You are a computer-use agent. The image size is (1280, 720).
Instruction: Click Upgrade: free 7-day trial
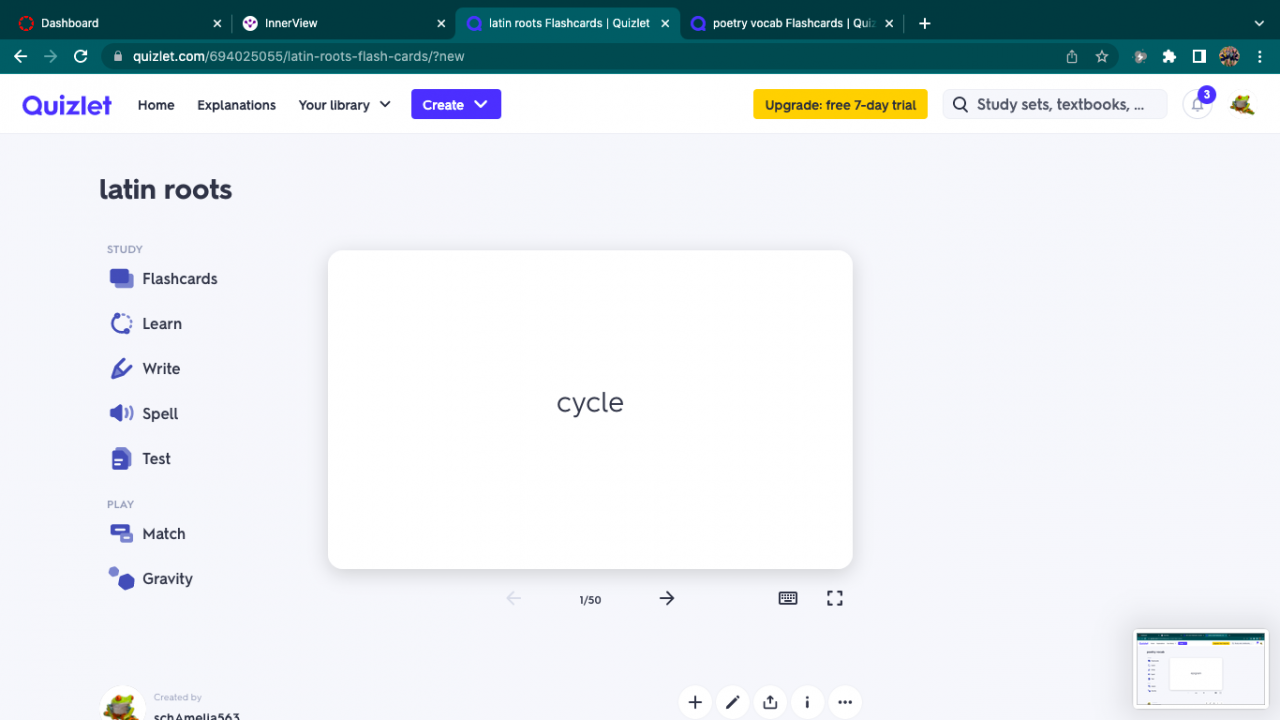coord(840,104)
